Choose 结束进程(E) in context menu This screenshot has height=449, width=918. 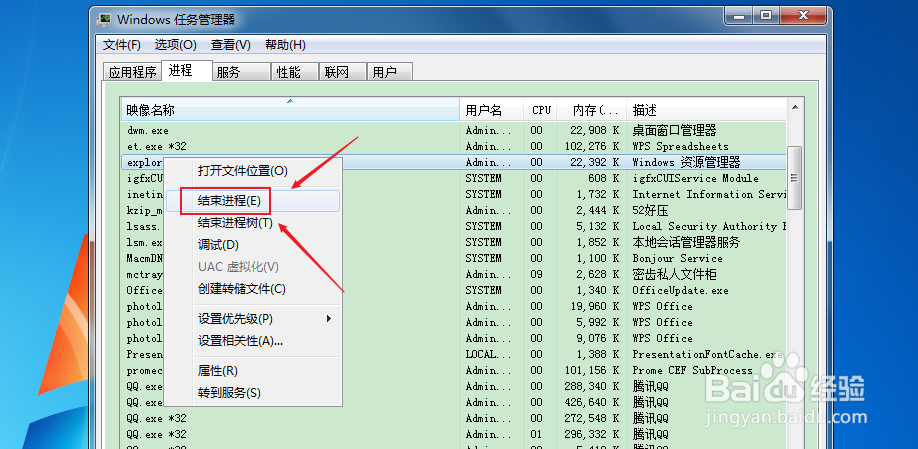[253, 201]
